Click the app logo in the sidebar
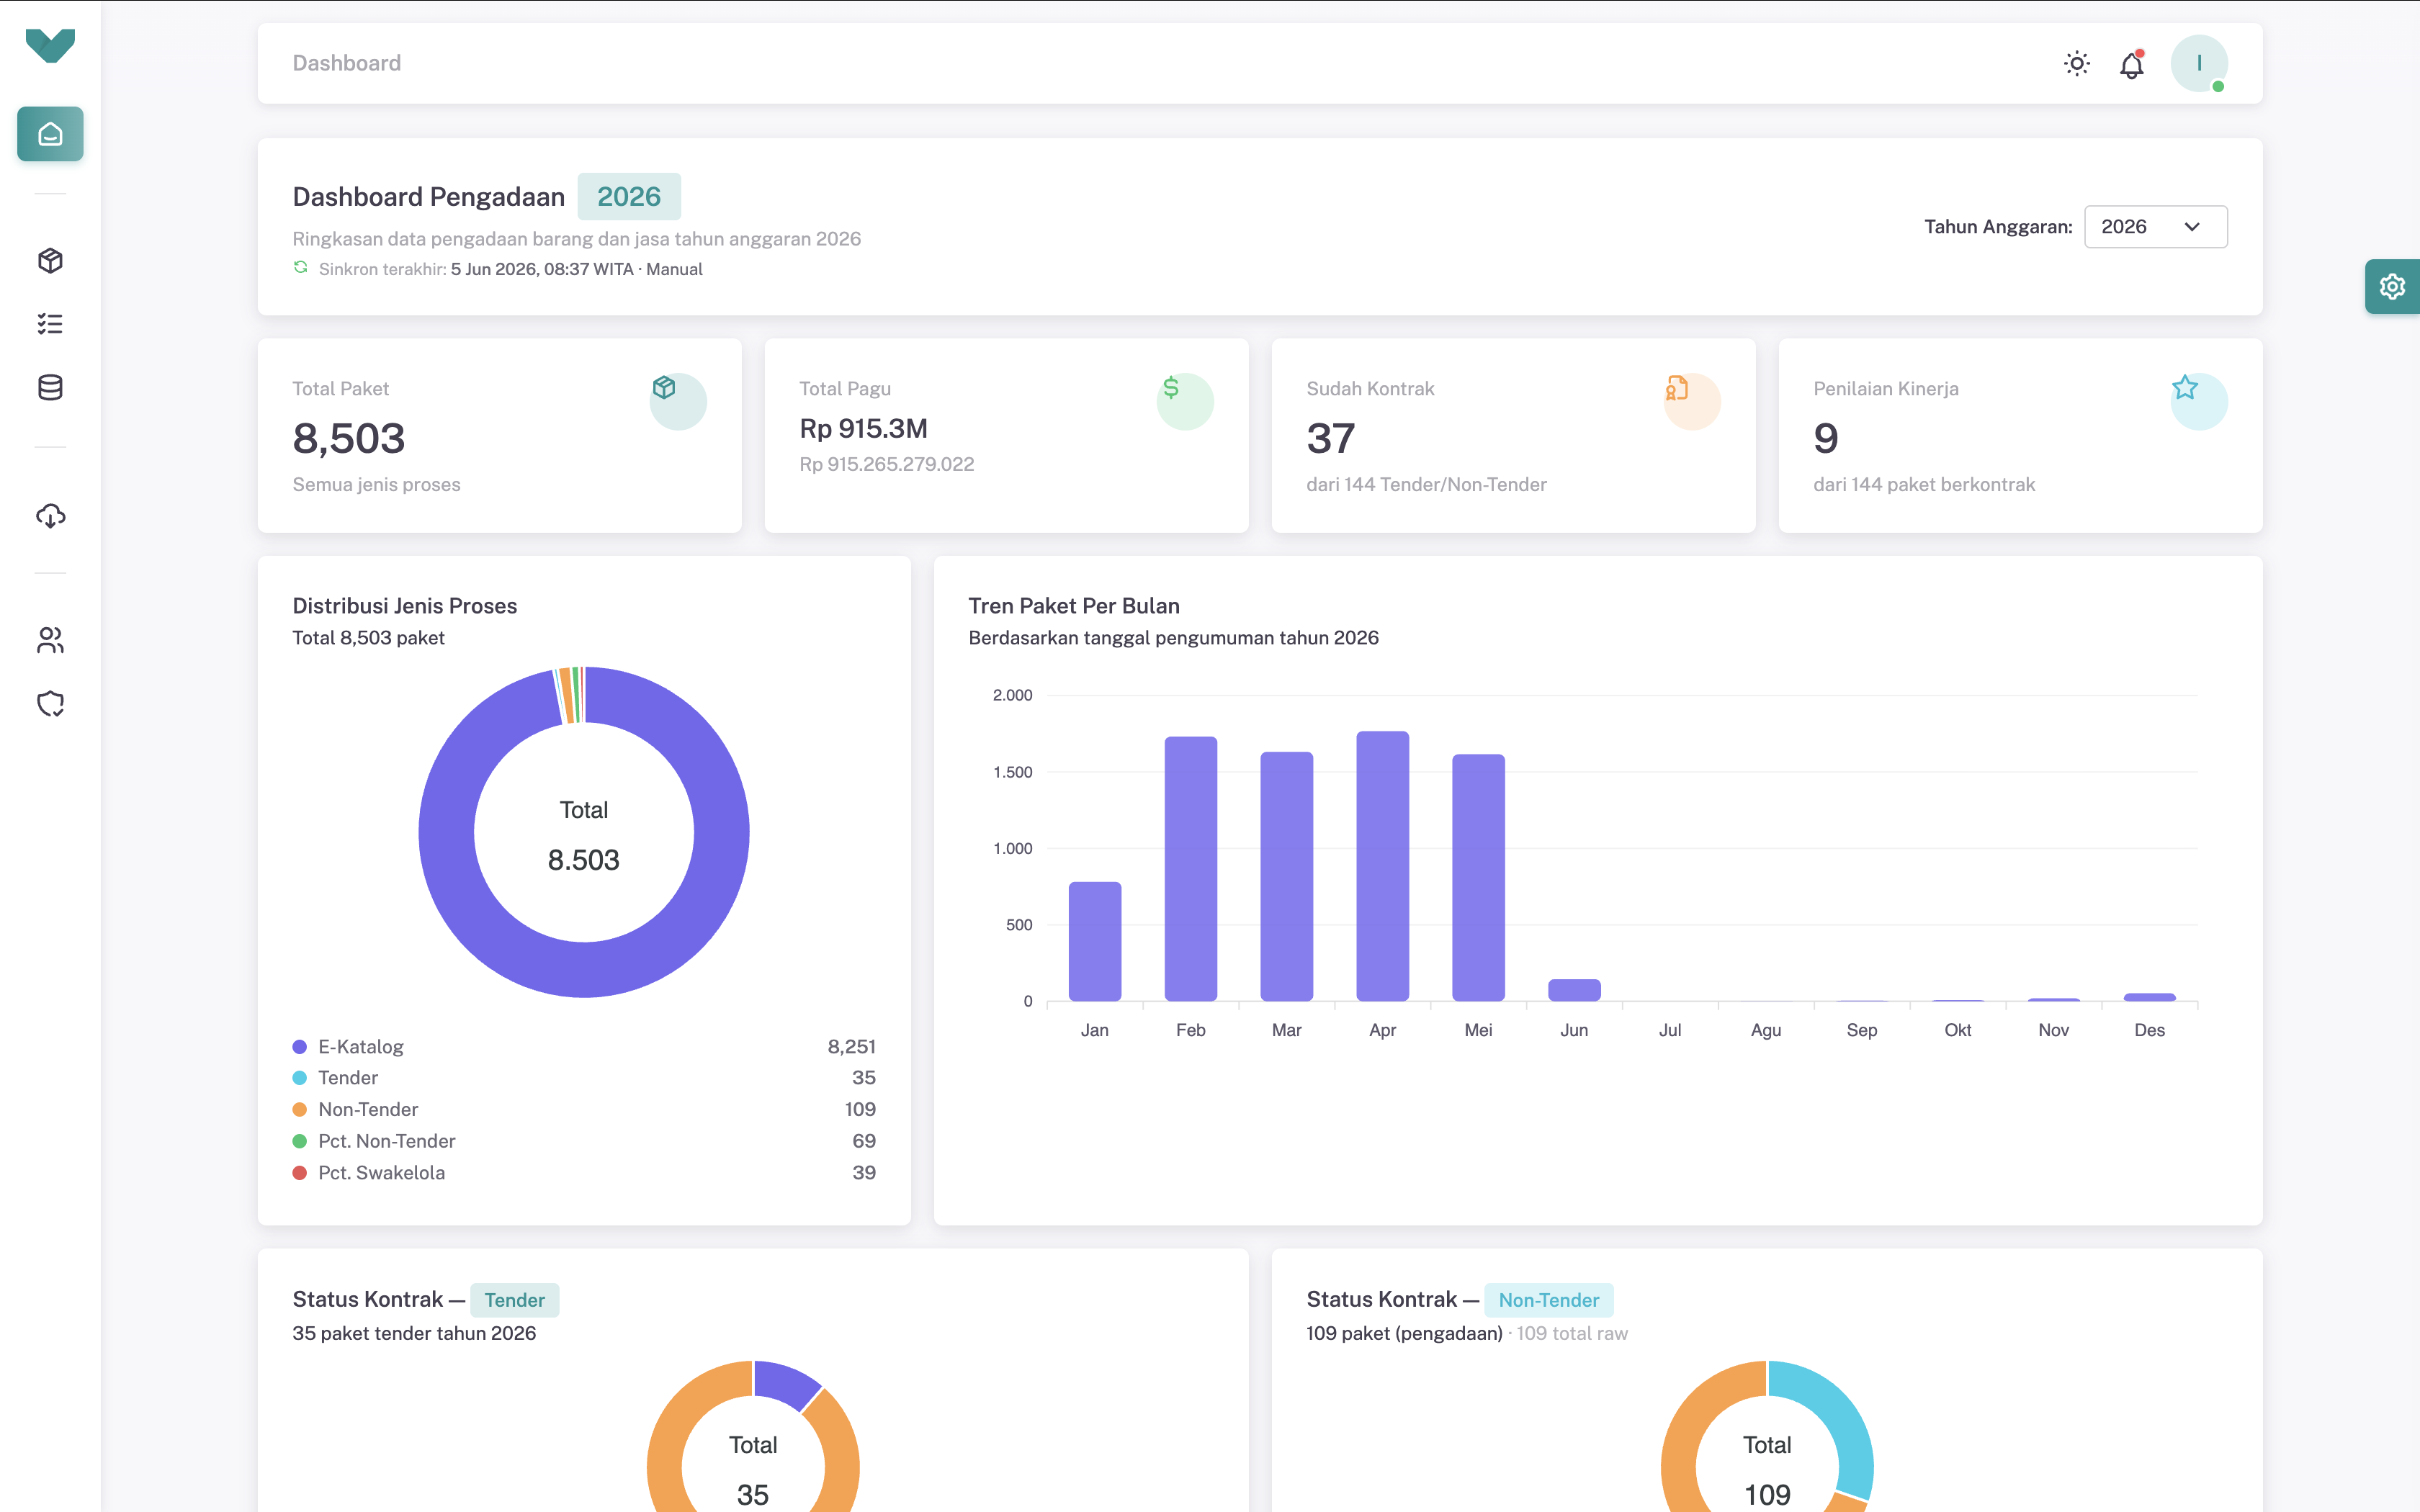 point(50,45)
